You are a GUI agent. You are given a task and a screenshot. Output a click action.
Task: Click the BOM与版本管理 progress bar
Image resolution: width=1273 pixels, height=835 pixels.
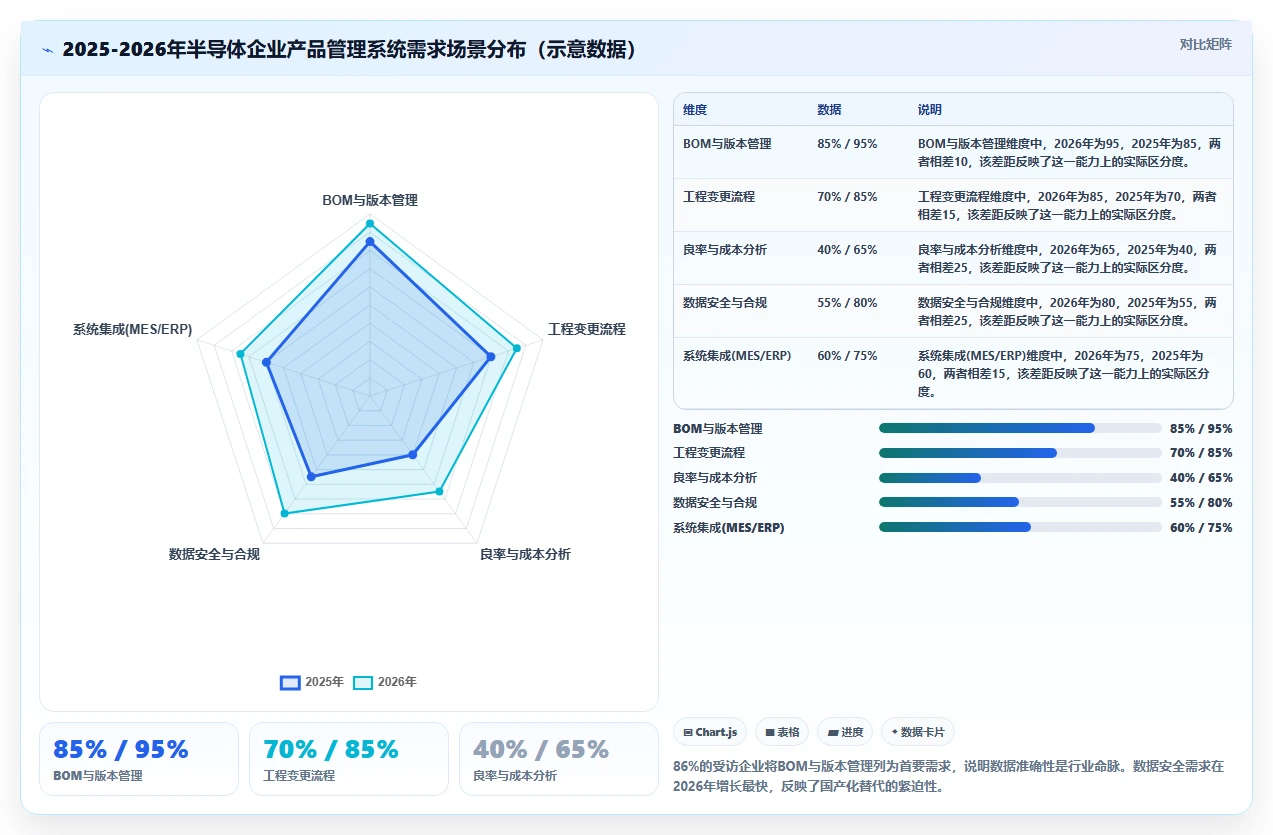coord(1020,428)
